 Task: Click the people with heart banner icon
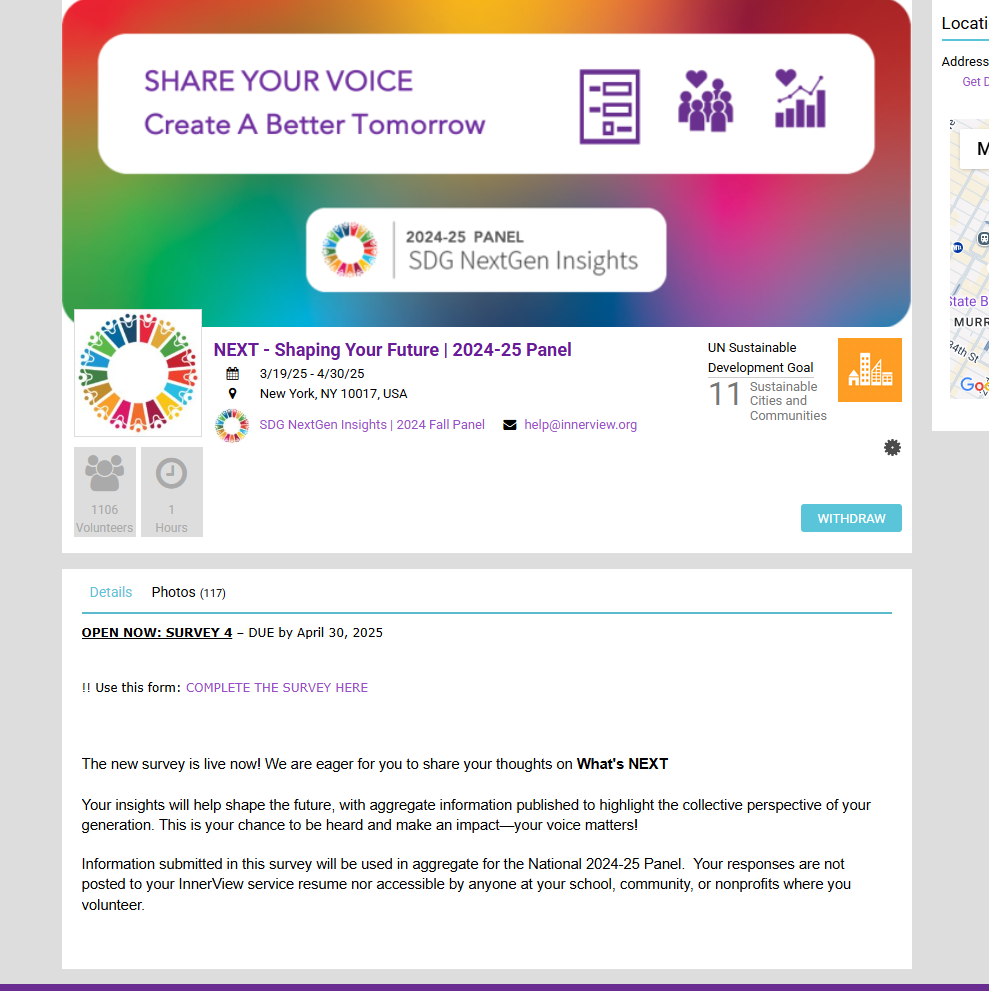click(705, 101)
